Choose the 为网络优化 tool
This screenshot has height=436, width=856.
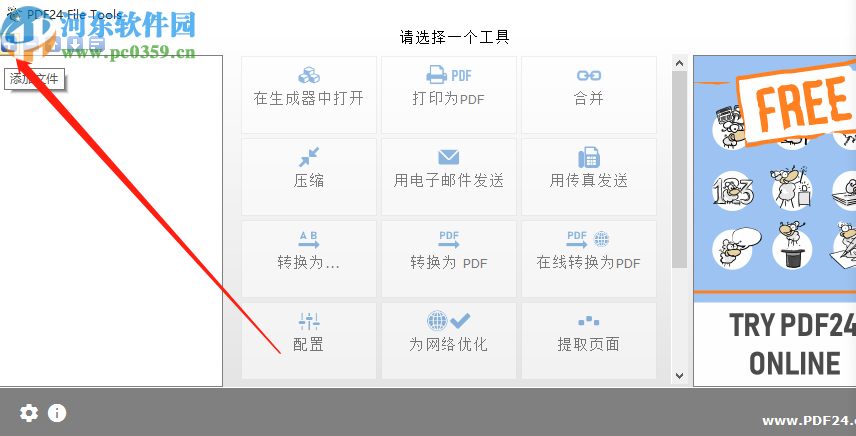449,341
